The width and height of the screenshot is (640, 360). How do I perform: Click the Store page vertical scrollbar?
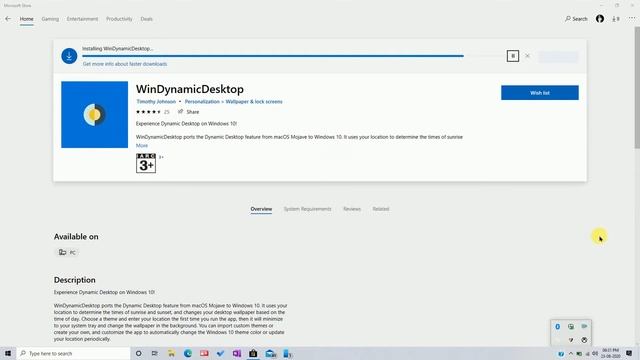pos(637,88)
